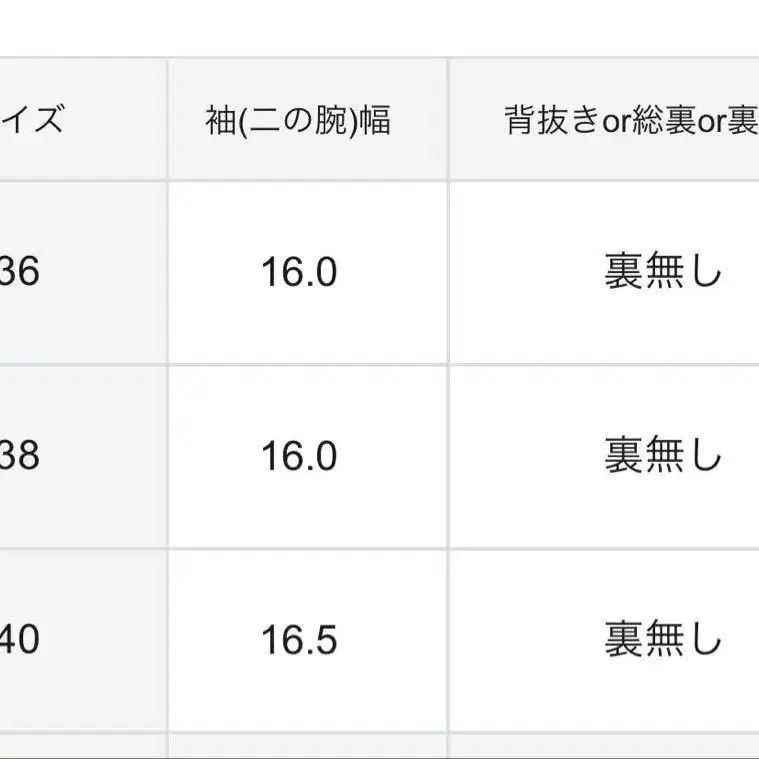Select 裏無し in the size 36 row
The height and width of the screenshot is (759, 759).
tap(662, 272)
